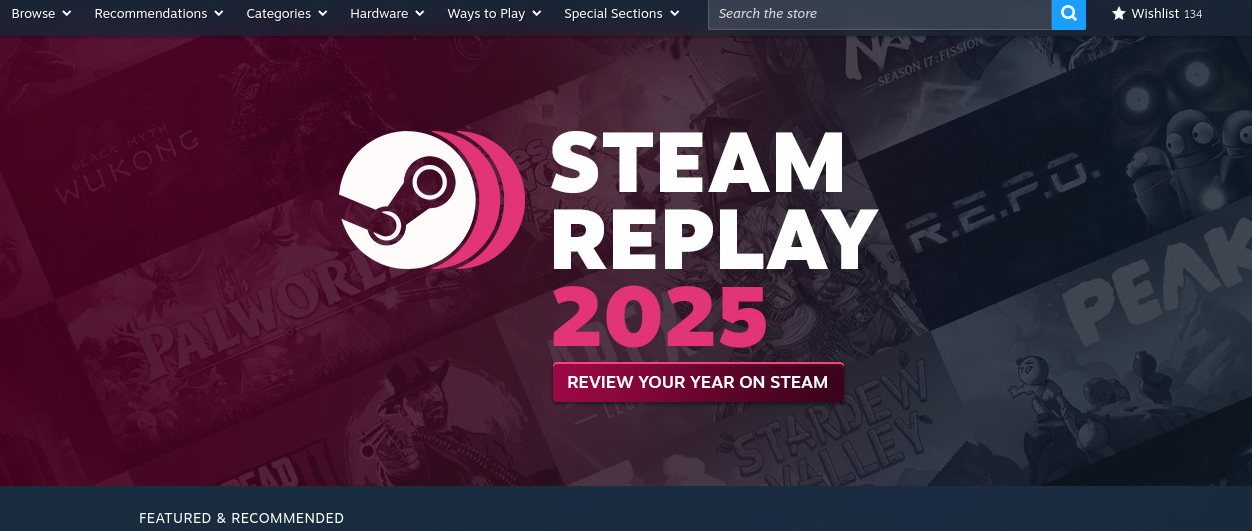Screen dimensions: 1252x531
Task: Focus the Search the store field
Action: pyautogui.click(x=880, y=14)
